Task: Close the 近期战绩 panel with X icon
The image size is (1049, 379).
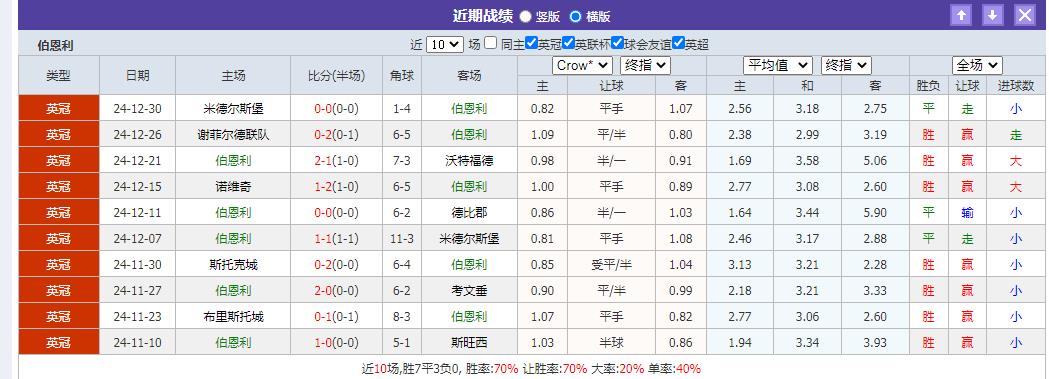Action: point(1025,15)
